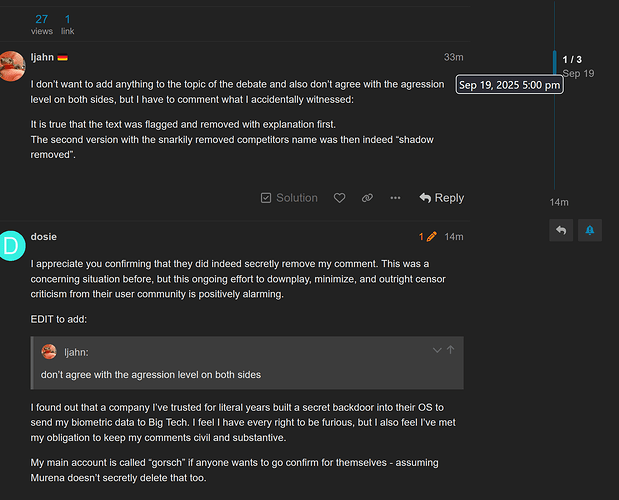Expand the quoted ljahn post
The height and width of the screenshot is (500, 619).
click(x=436, y=350)
